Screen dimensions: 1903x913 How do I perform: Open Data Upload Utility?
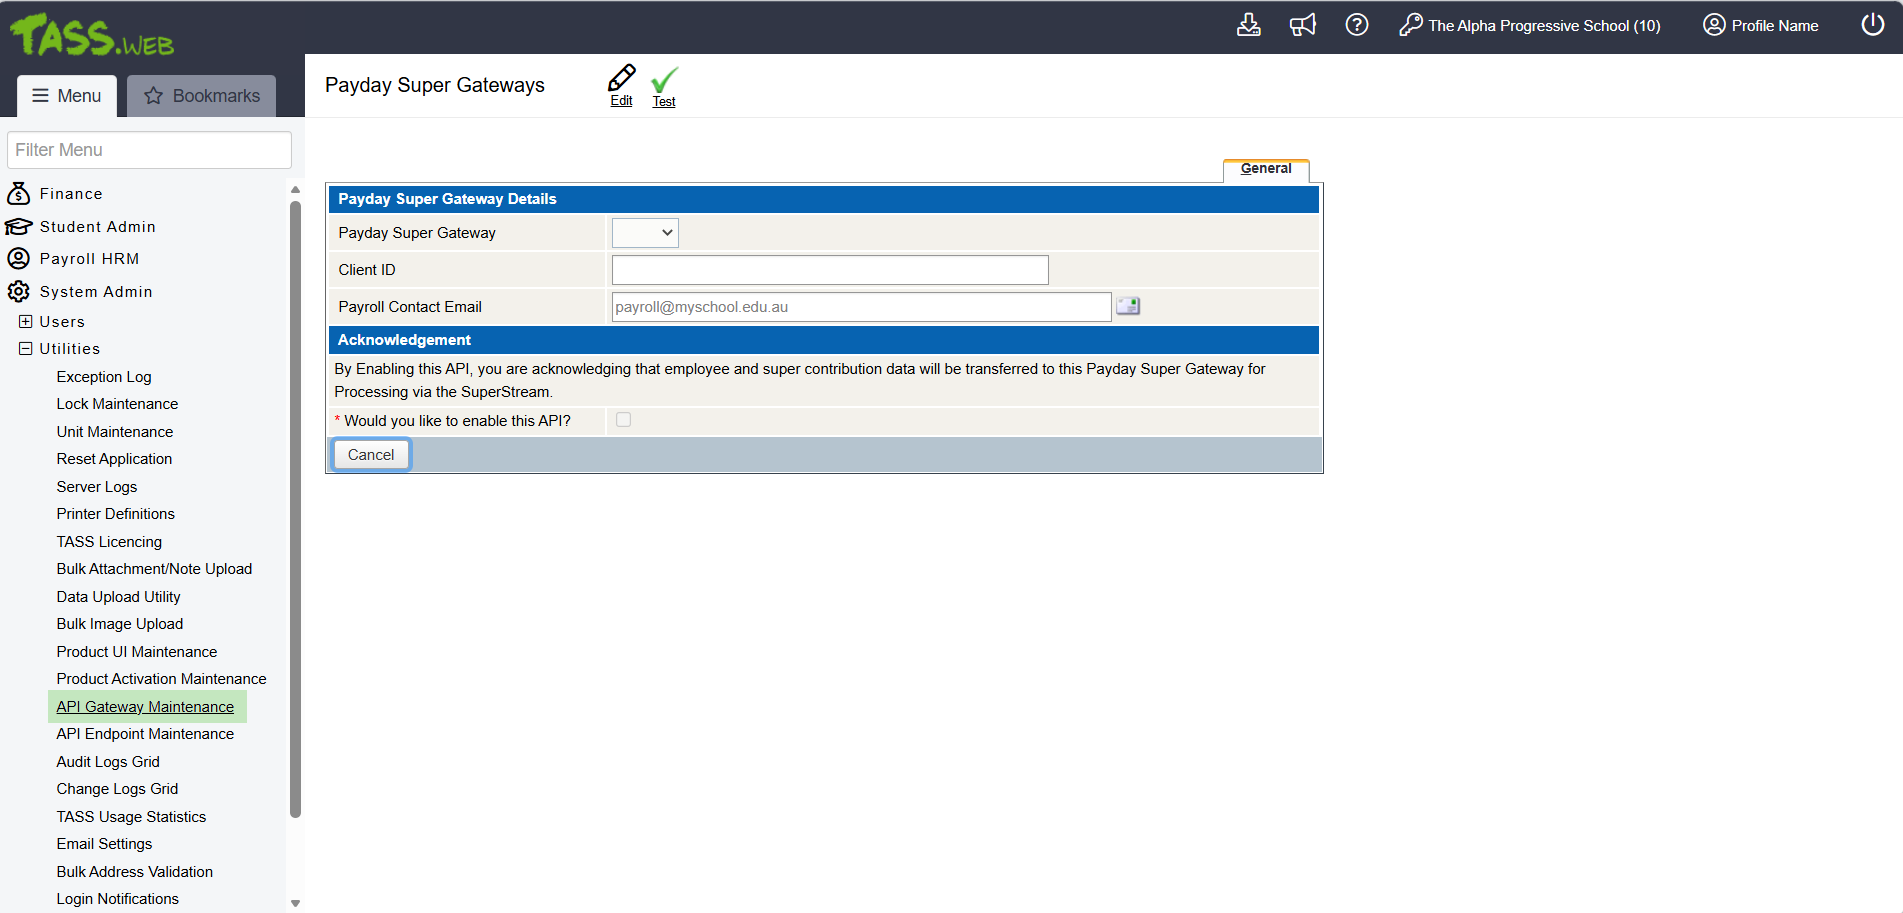click(x=119, y=597)
